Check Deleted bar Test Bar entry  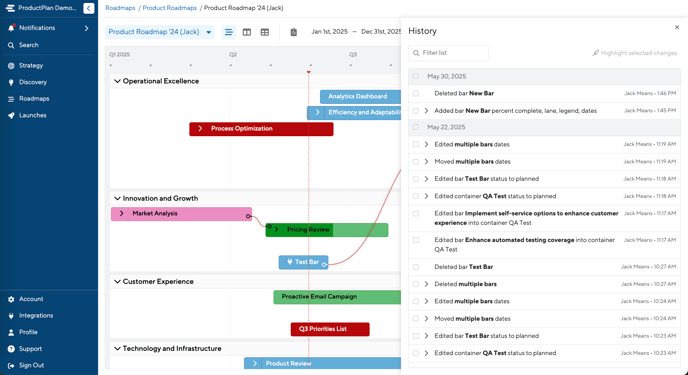pos(416,267)
